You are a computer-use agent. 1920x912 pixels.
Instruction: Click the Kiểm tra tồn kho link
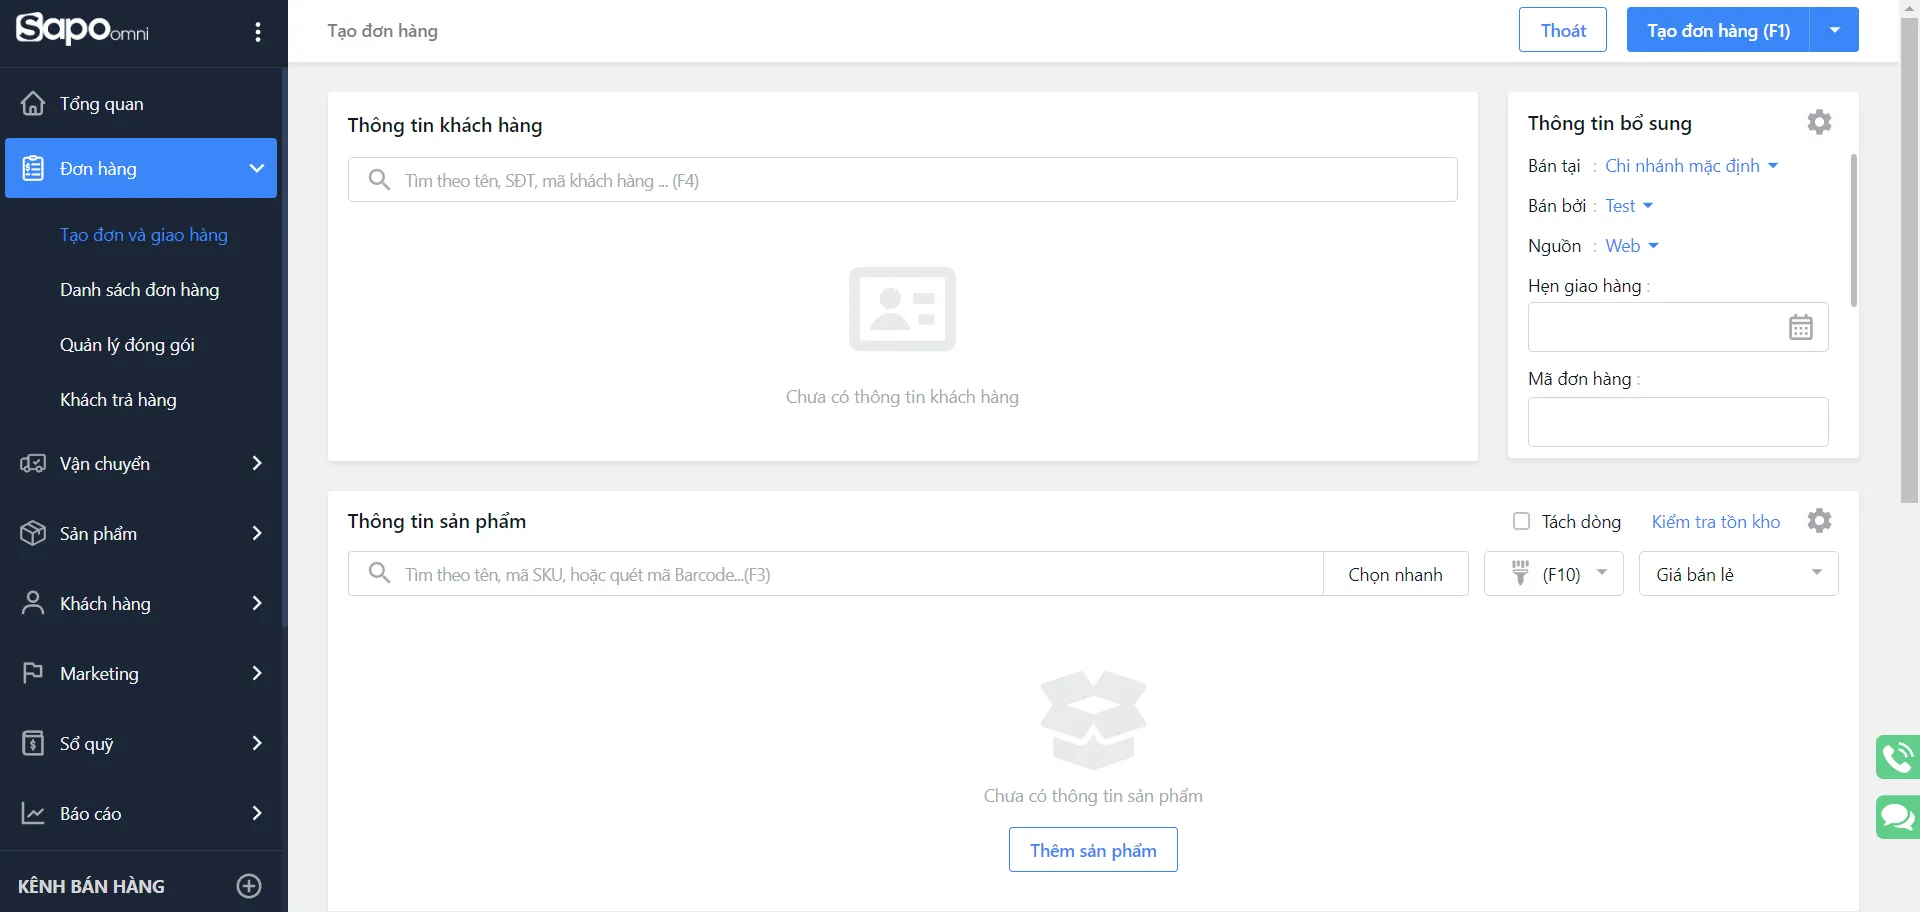pos(1716,522)
